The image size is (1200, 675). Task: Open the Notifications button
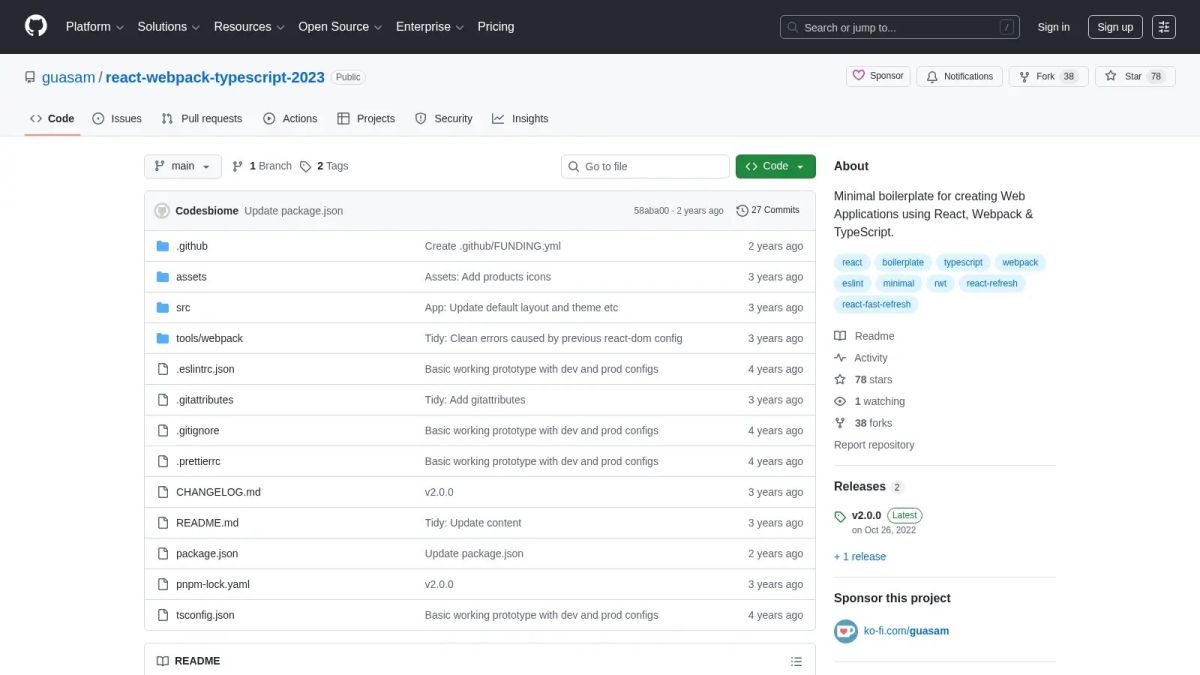pyautogui.click(x=959, y=76)
